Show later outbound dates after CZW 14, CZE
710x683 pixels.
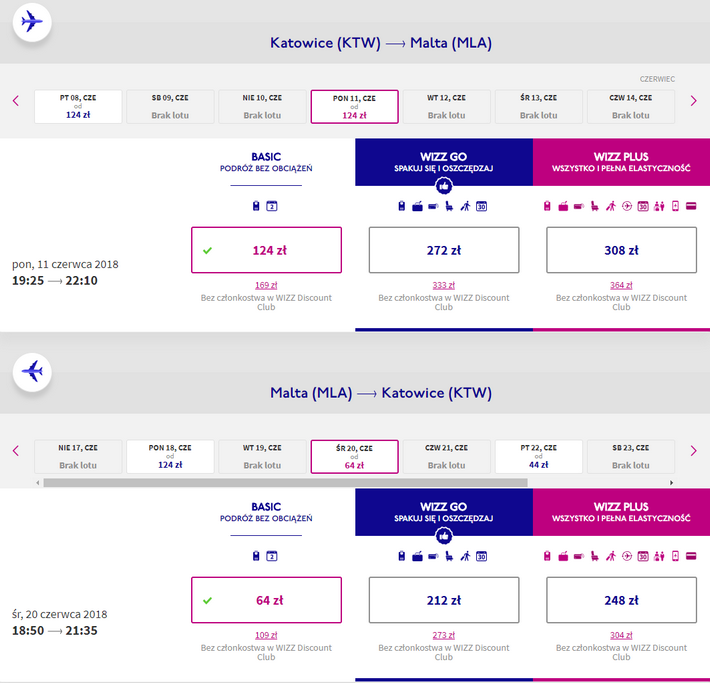693,101
